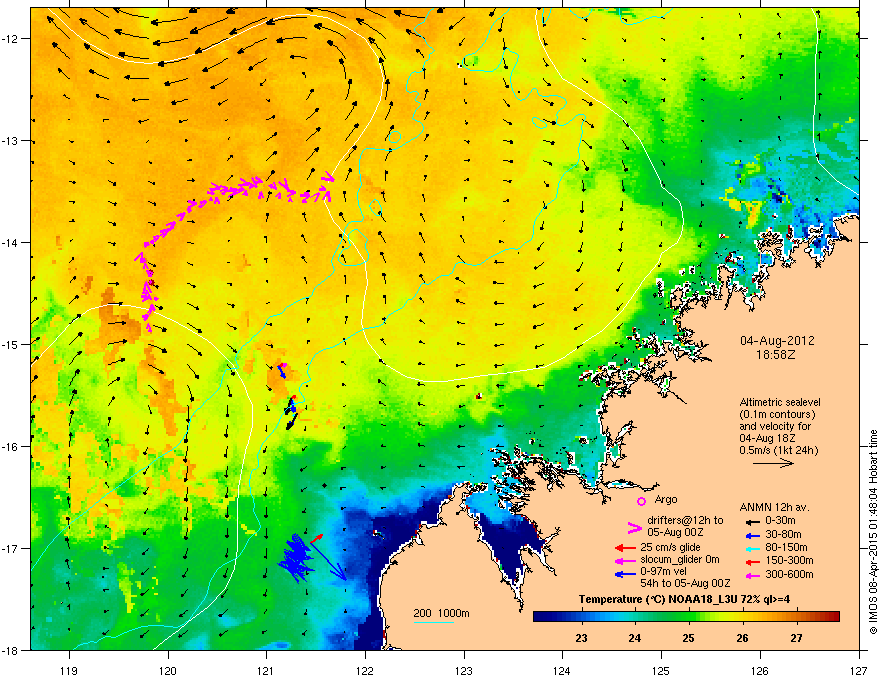The height and width of the screenshot is (680, 880).
Task: Select the magenta slocum_glider 0m legend arrow
Action: [x=625, y=560]
